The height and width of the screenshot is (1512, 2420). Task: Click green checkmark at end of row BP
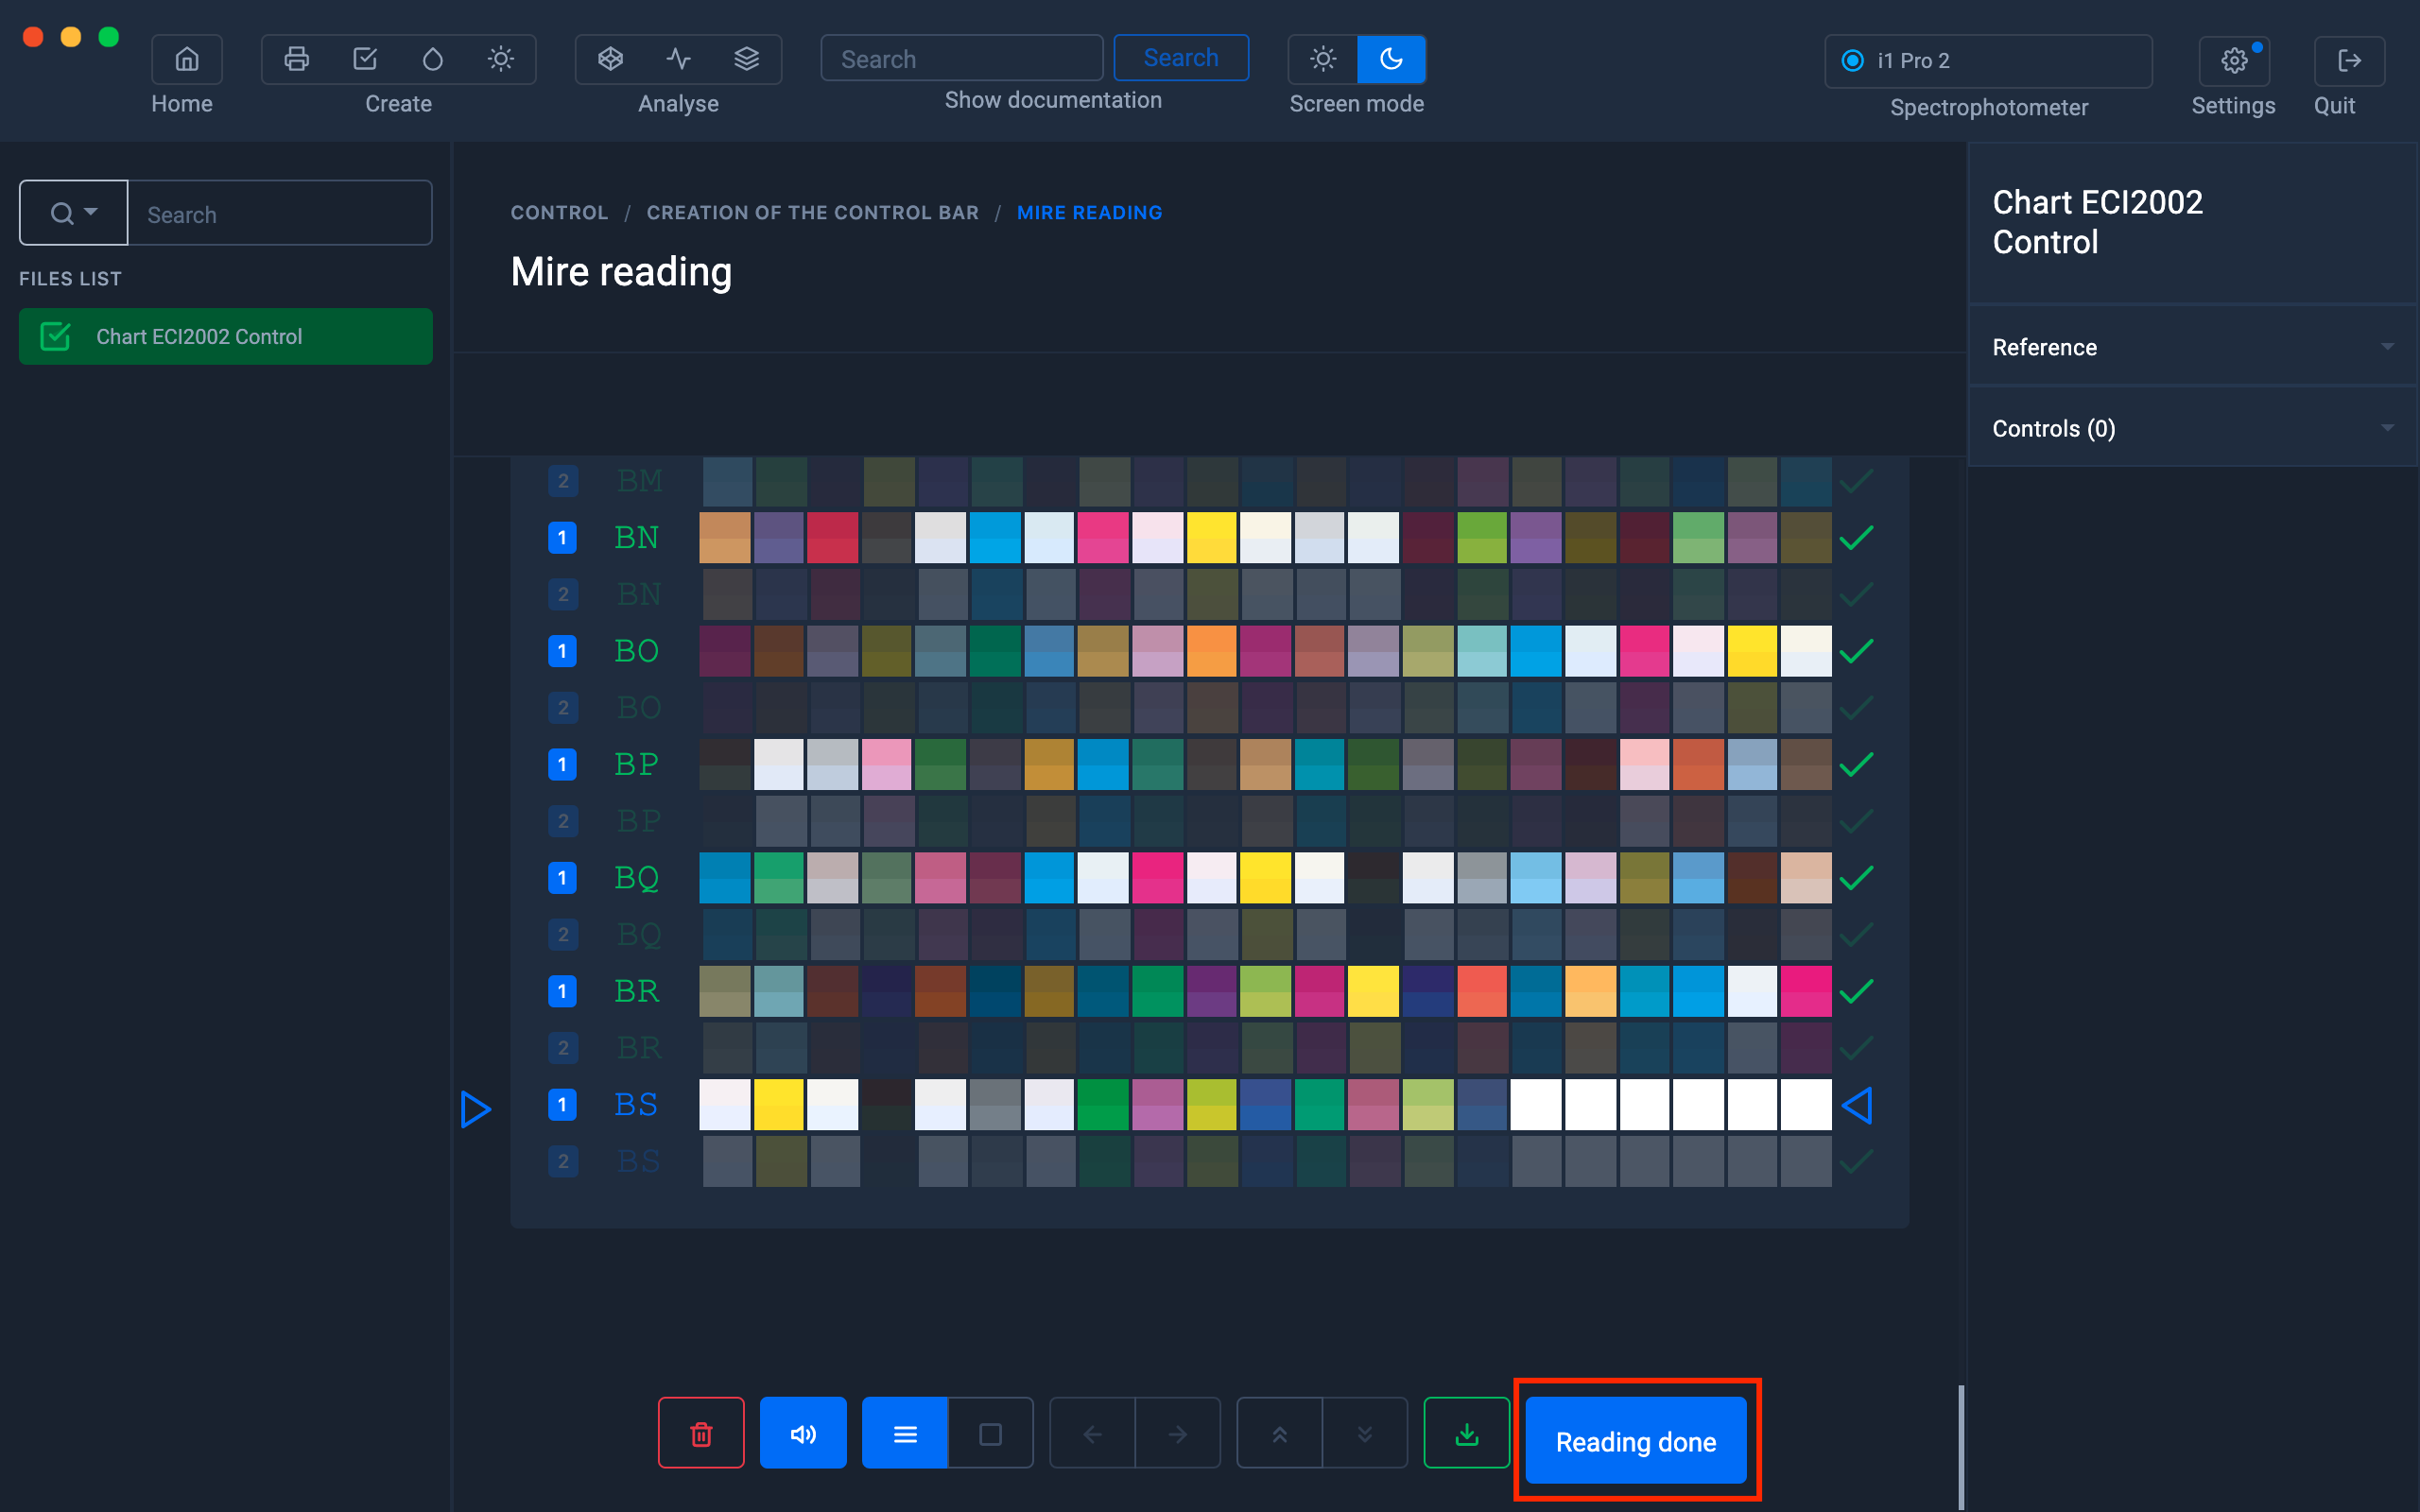(x=1856, y=764)
